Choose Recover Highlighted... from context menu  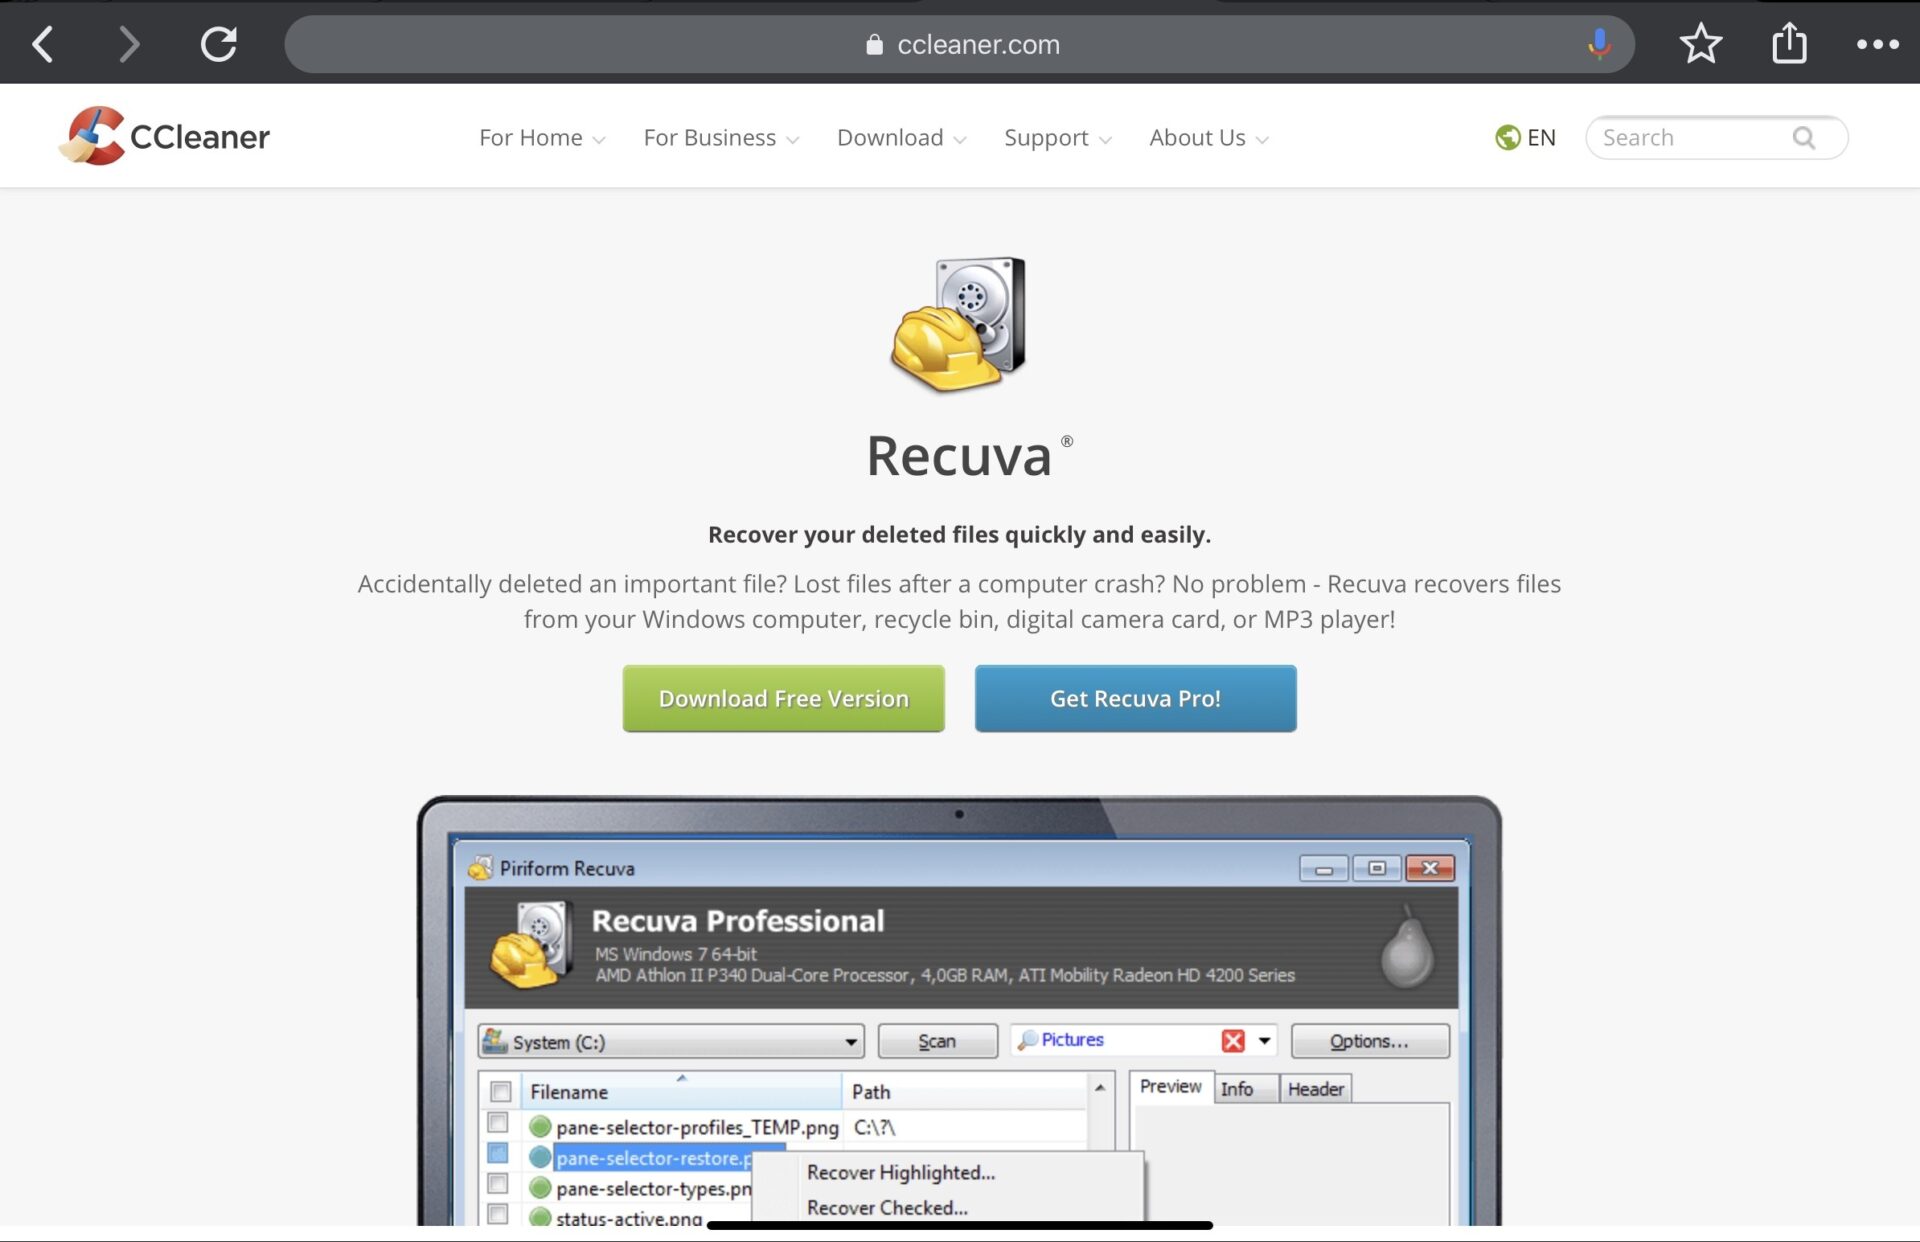click(x=901, y=1172)
